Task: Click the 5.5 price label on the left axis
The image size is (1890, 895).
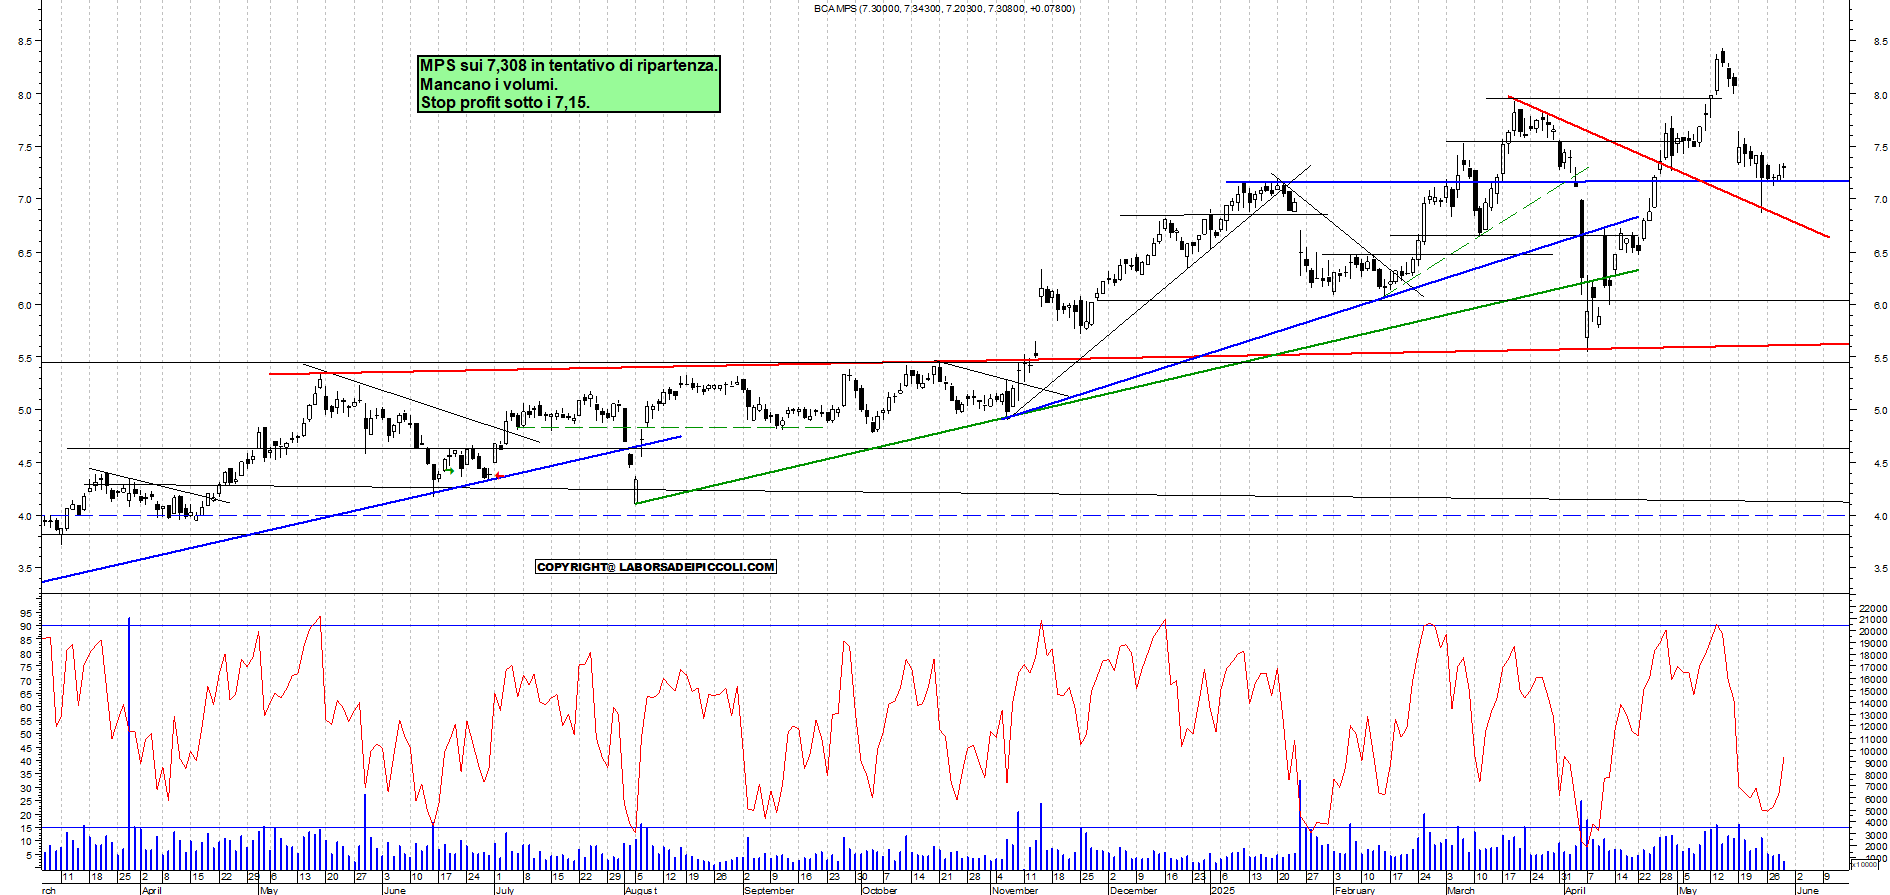Action: point(24,358)
